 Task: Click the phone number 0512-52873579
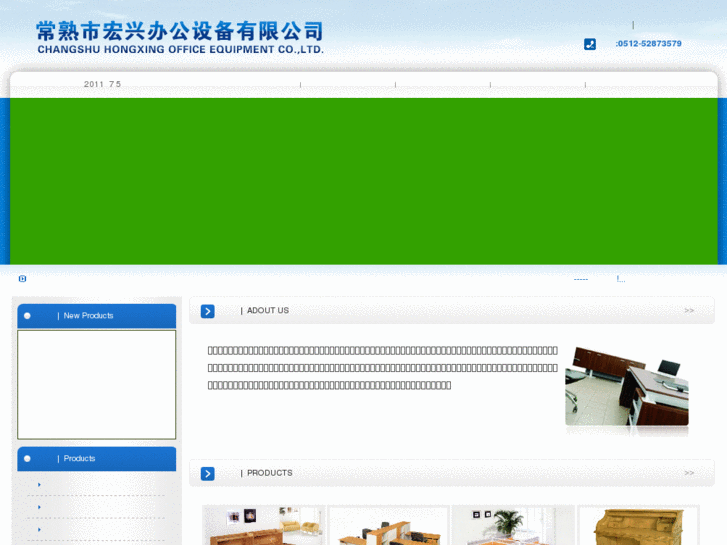[x=649, y=44]
